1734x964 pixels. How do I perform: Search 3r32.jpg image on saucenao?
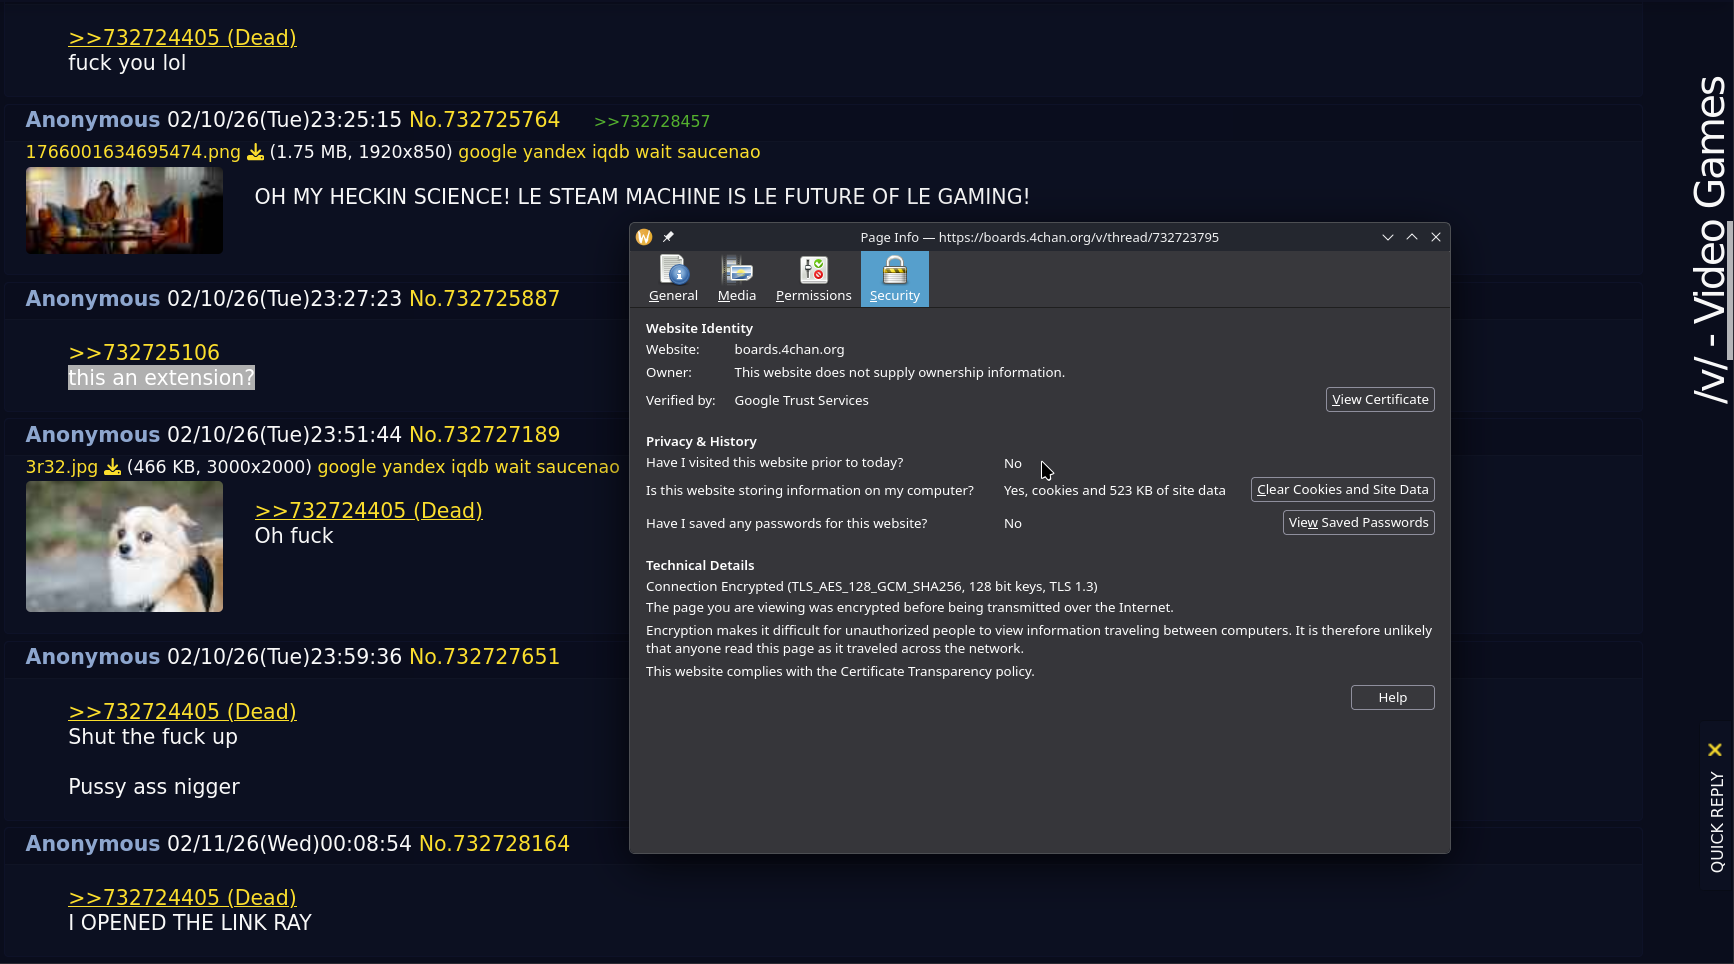click(x=578, y=467)
